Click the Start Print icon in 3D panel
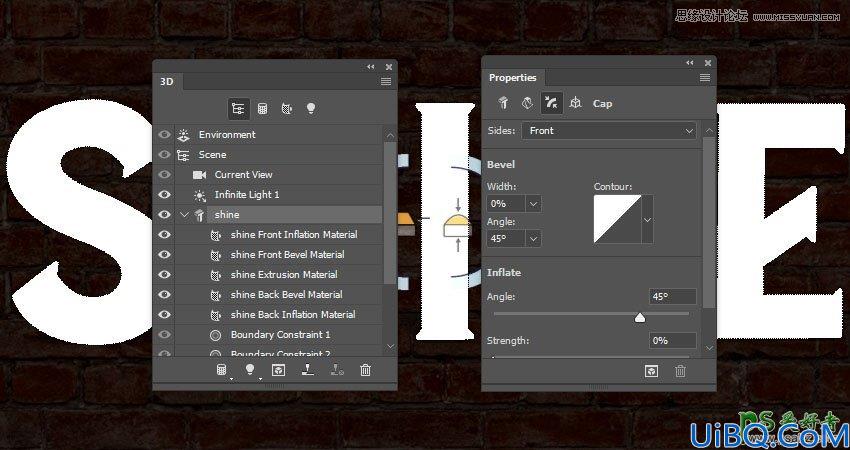850x450 pixels. coord(307,370)
